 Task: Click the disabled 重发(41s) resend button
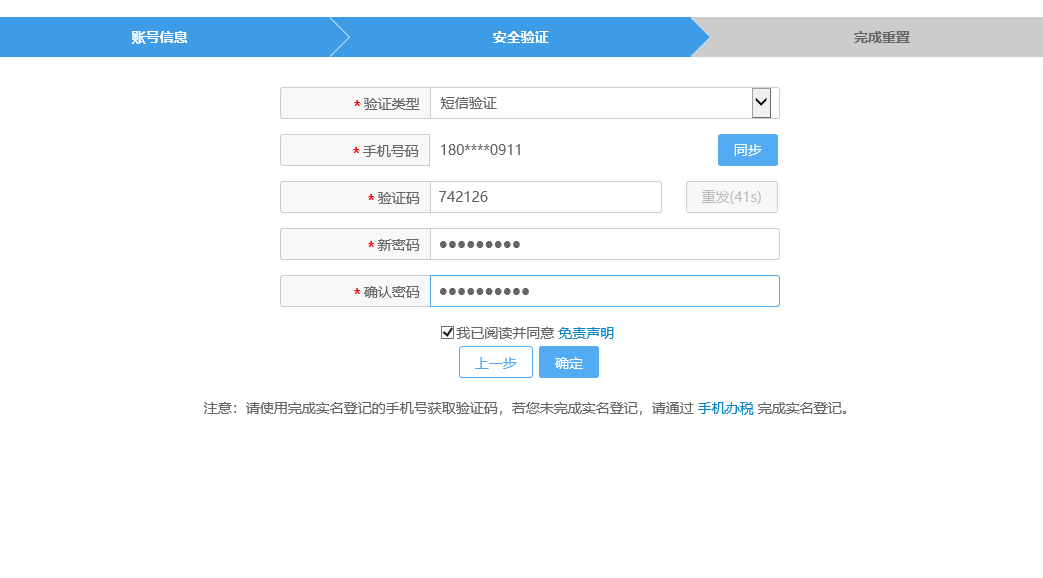(x=732, y=197)
